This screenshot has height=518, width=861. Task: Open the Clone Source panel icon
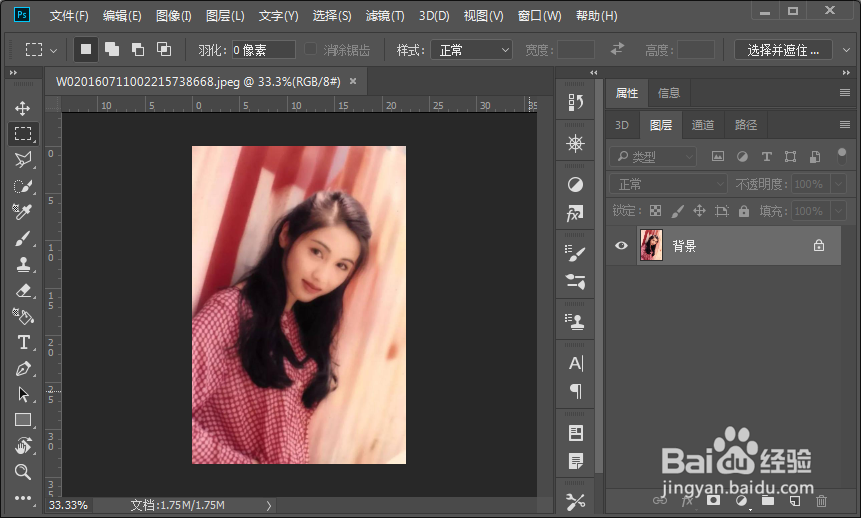[x=575, y=321]
